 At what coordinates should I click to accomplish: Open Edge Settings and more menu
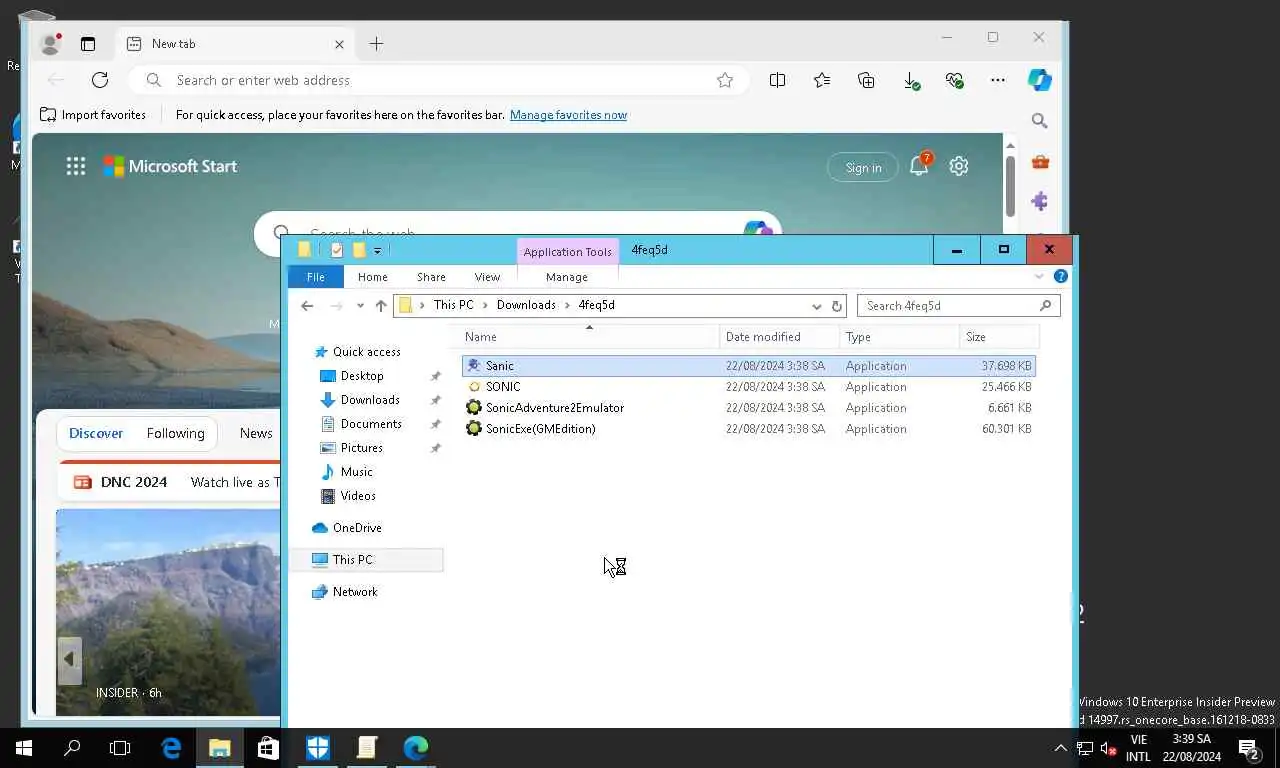pyautogui.click(x=998, y=80)
